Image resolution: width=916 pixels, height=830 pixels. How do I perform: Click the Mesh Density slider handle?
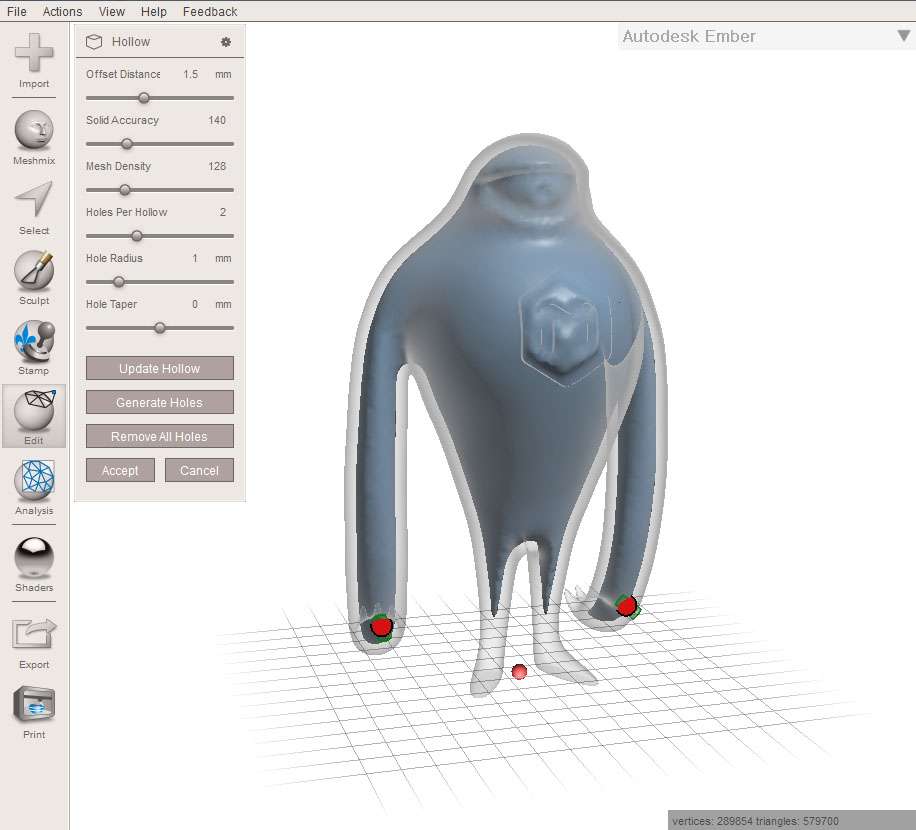pyautogui.click(x=124, y=190)
